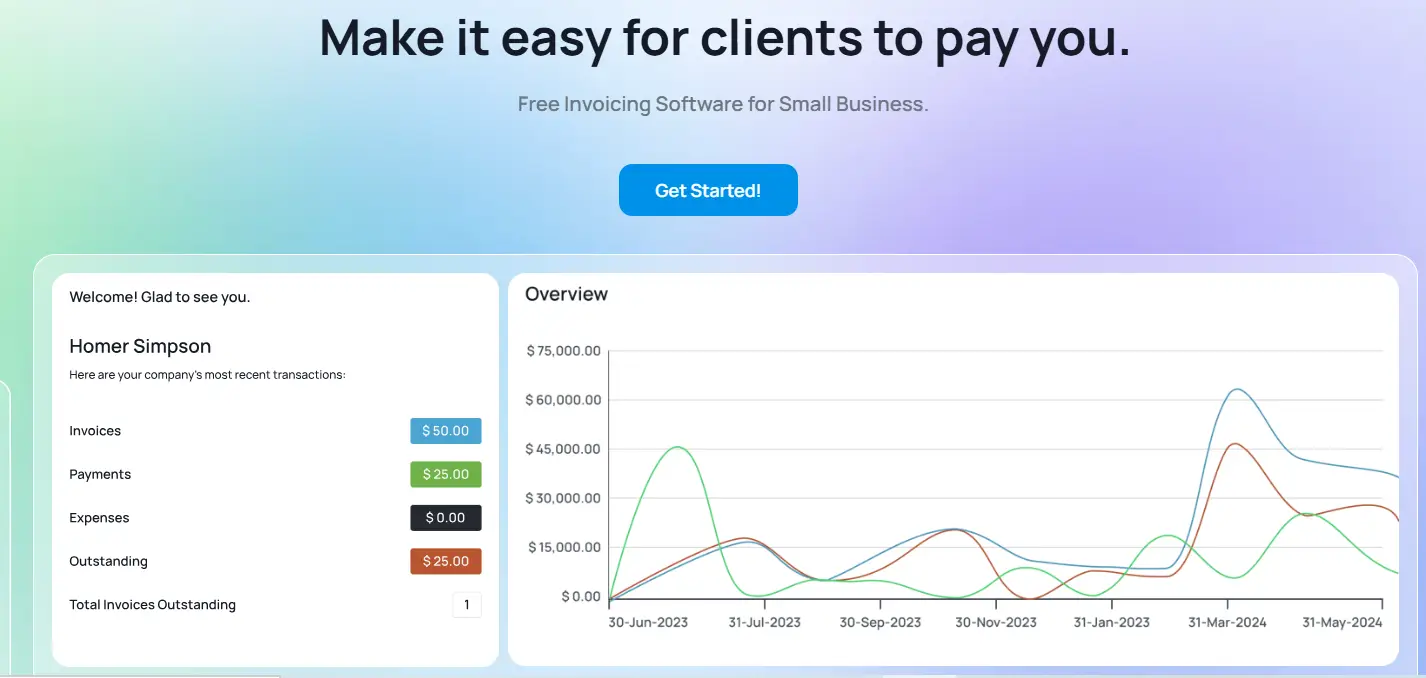This screenshot has height=678, width=1426.
Task: Click the Homer Simpson name
Action: click(140, 346)
